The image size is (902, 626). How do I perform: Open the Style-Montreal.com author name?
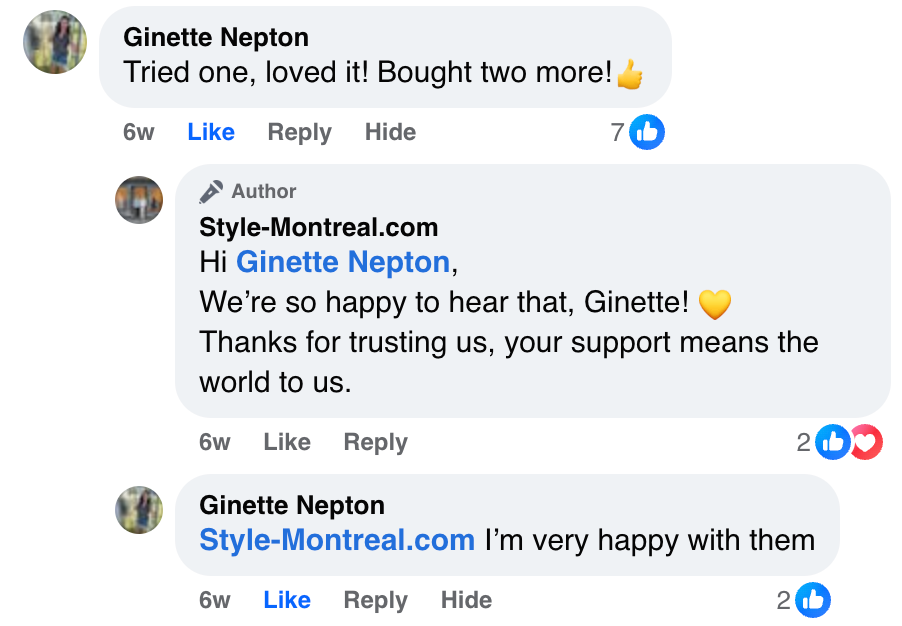[318, 227]
